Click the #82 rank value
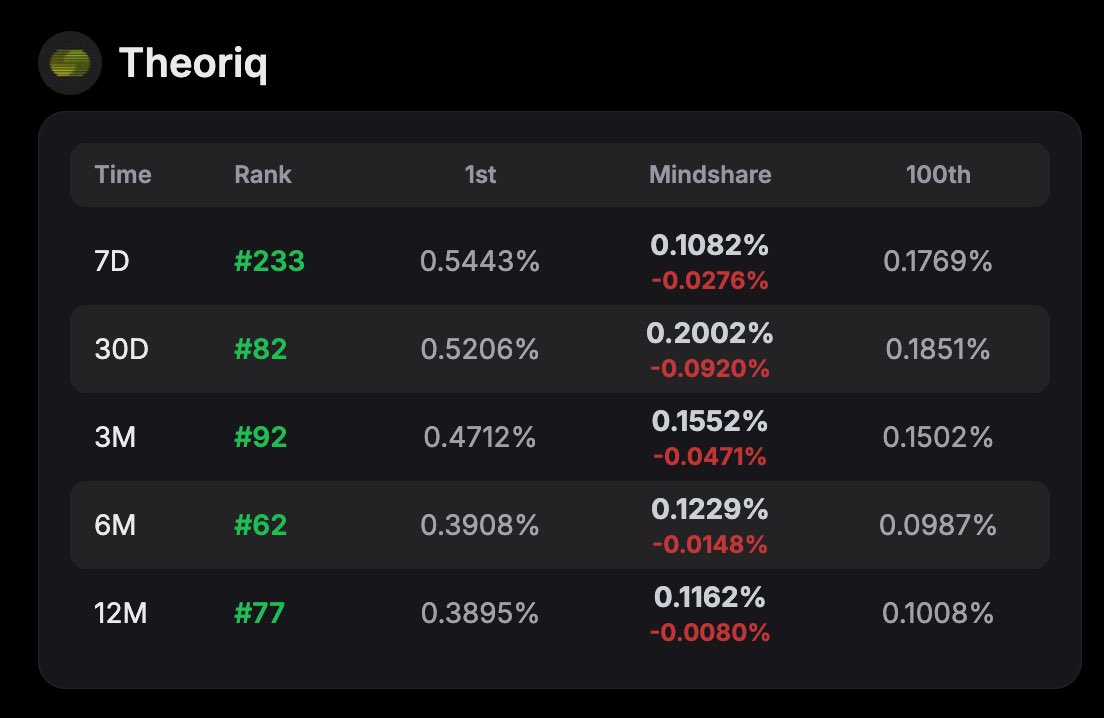This screenshot has height=718, width=1104. click(x=261, y=349)
